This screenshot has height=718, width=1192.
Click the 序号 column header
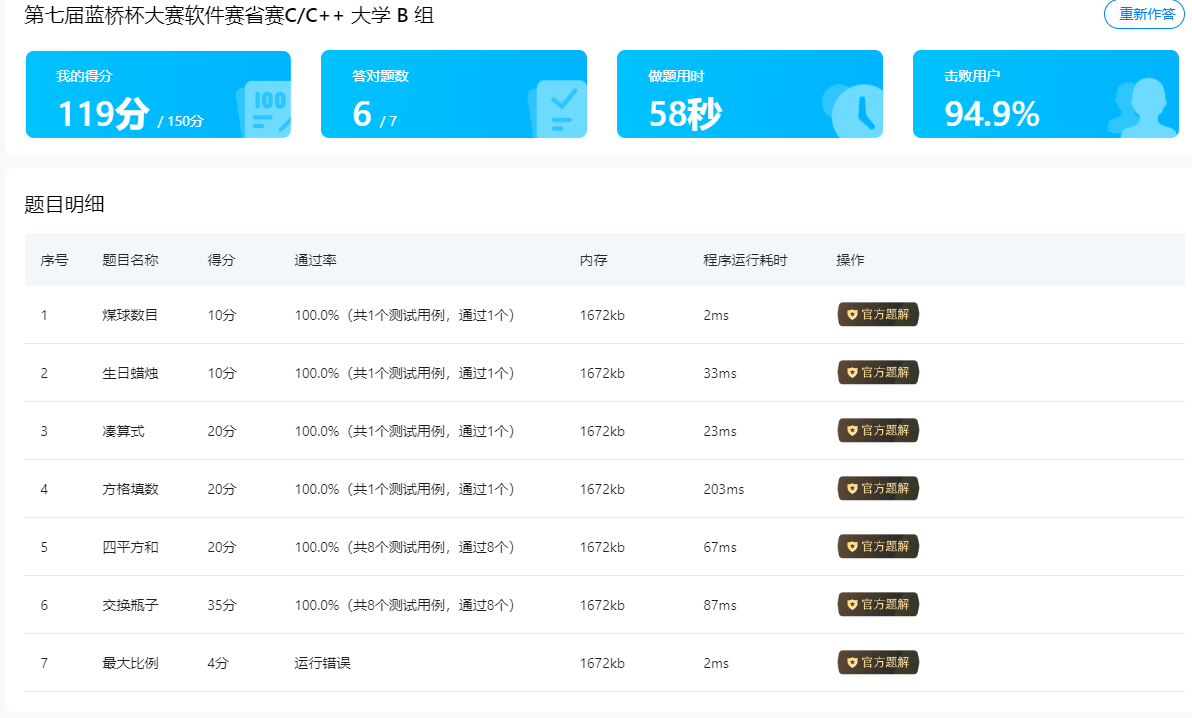(55, 260)
